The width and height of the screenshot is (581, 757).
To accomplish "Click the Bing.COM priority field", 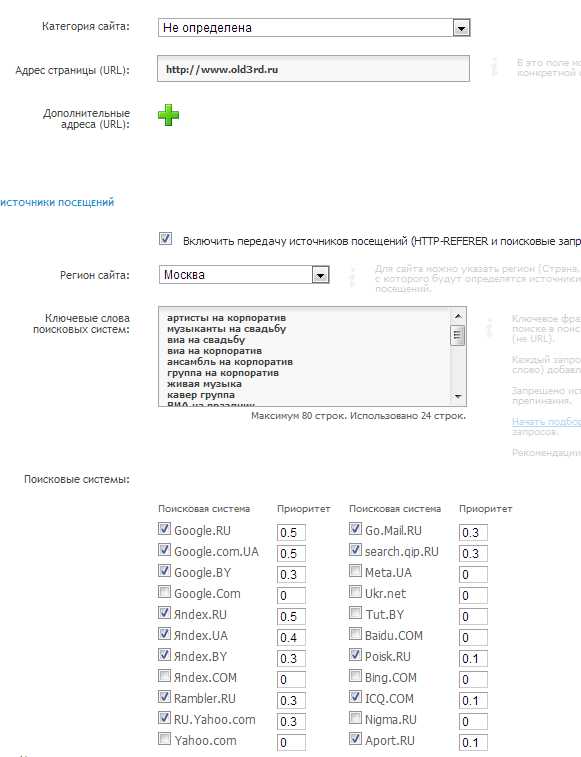I will tap(473, 679).
